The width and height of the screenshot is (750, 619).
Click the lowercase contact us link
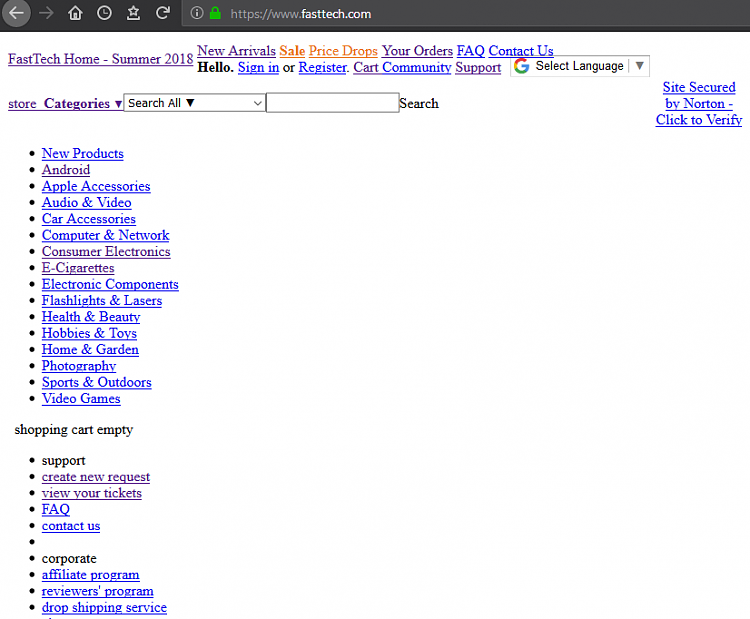71,526
